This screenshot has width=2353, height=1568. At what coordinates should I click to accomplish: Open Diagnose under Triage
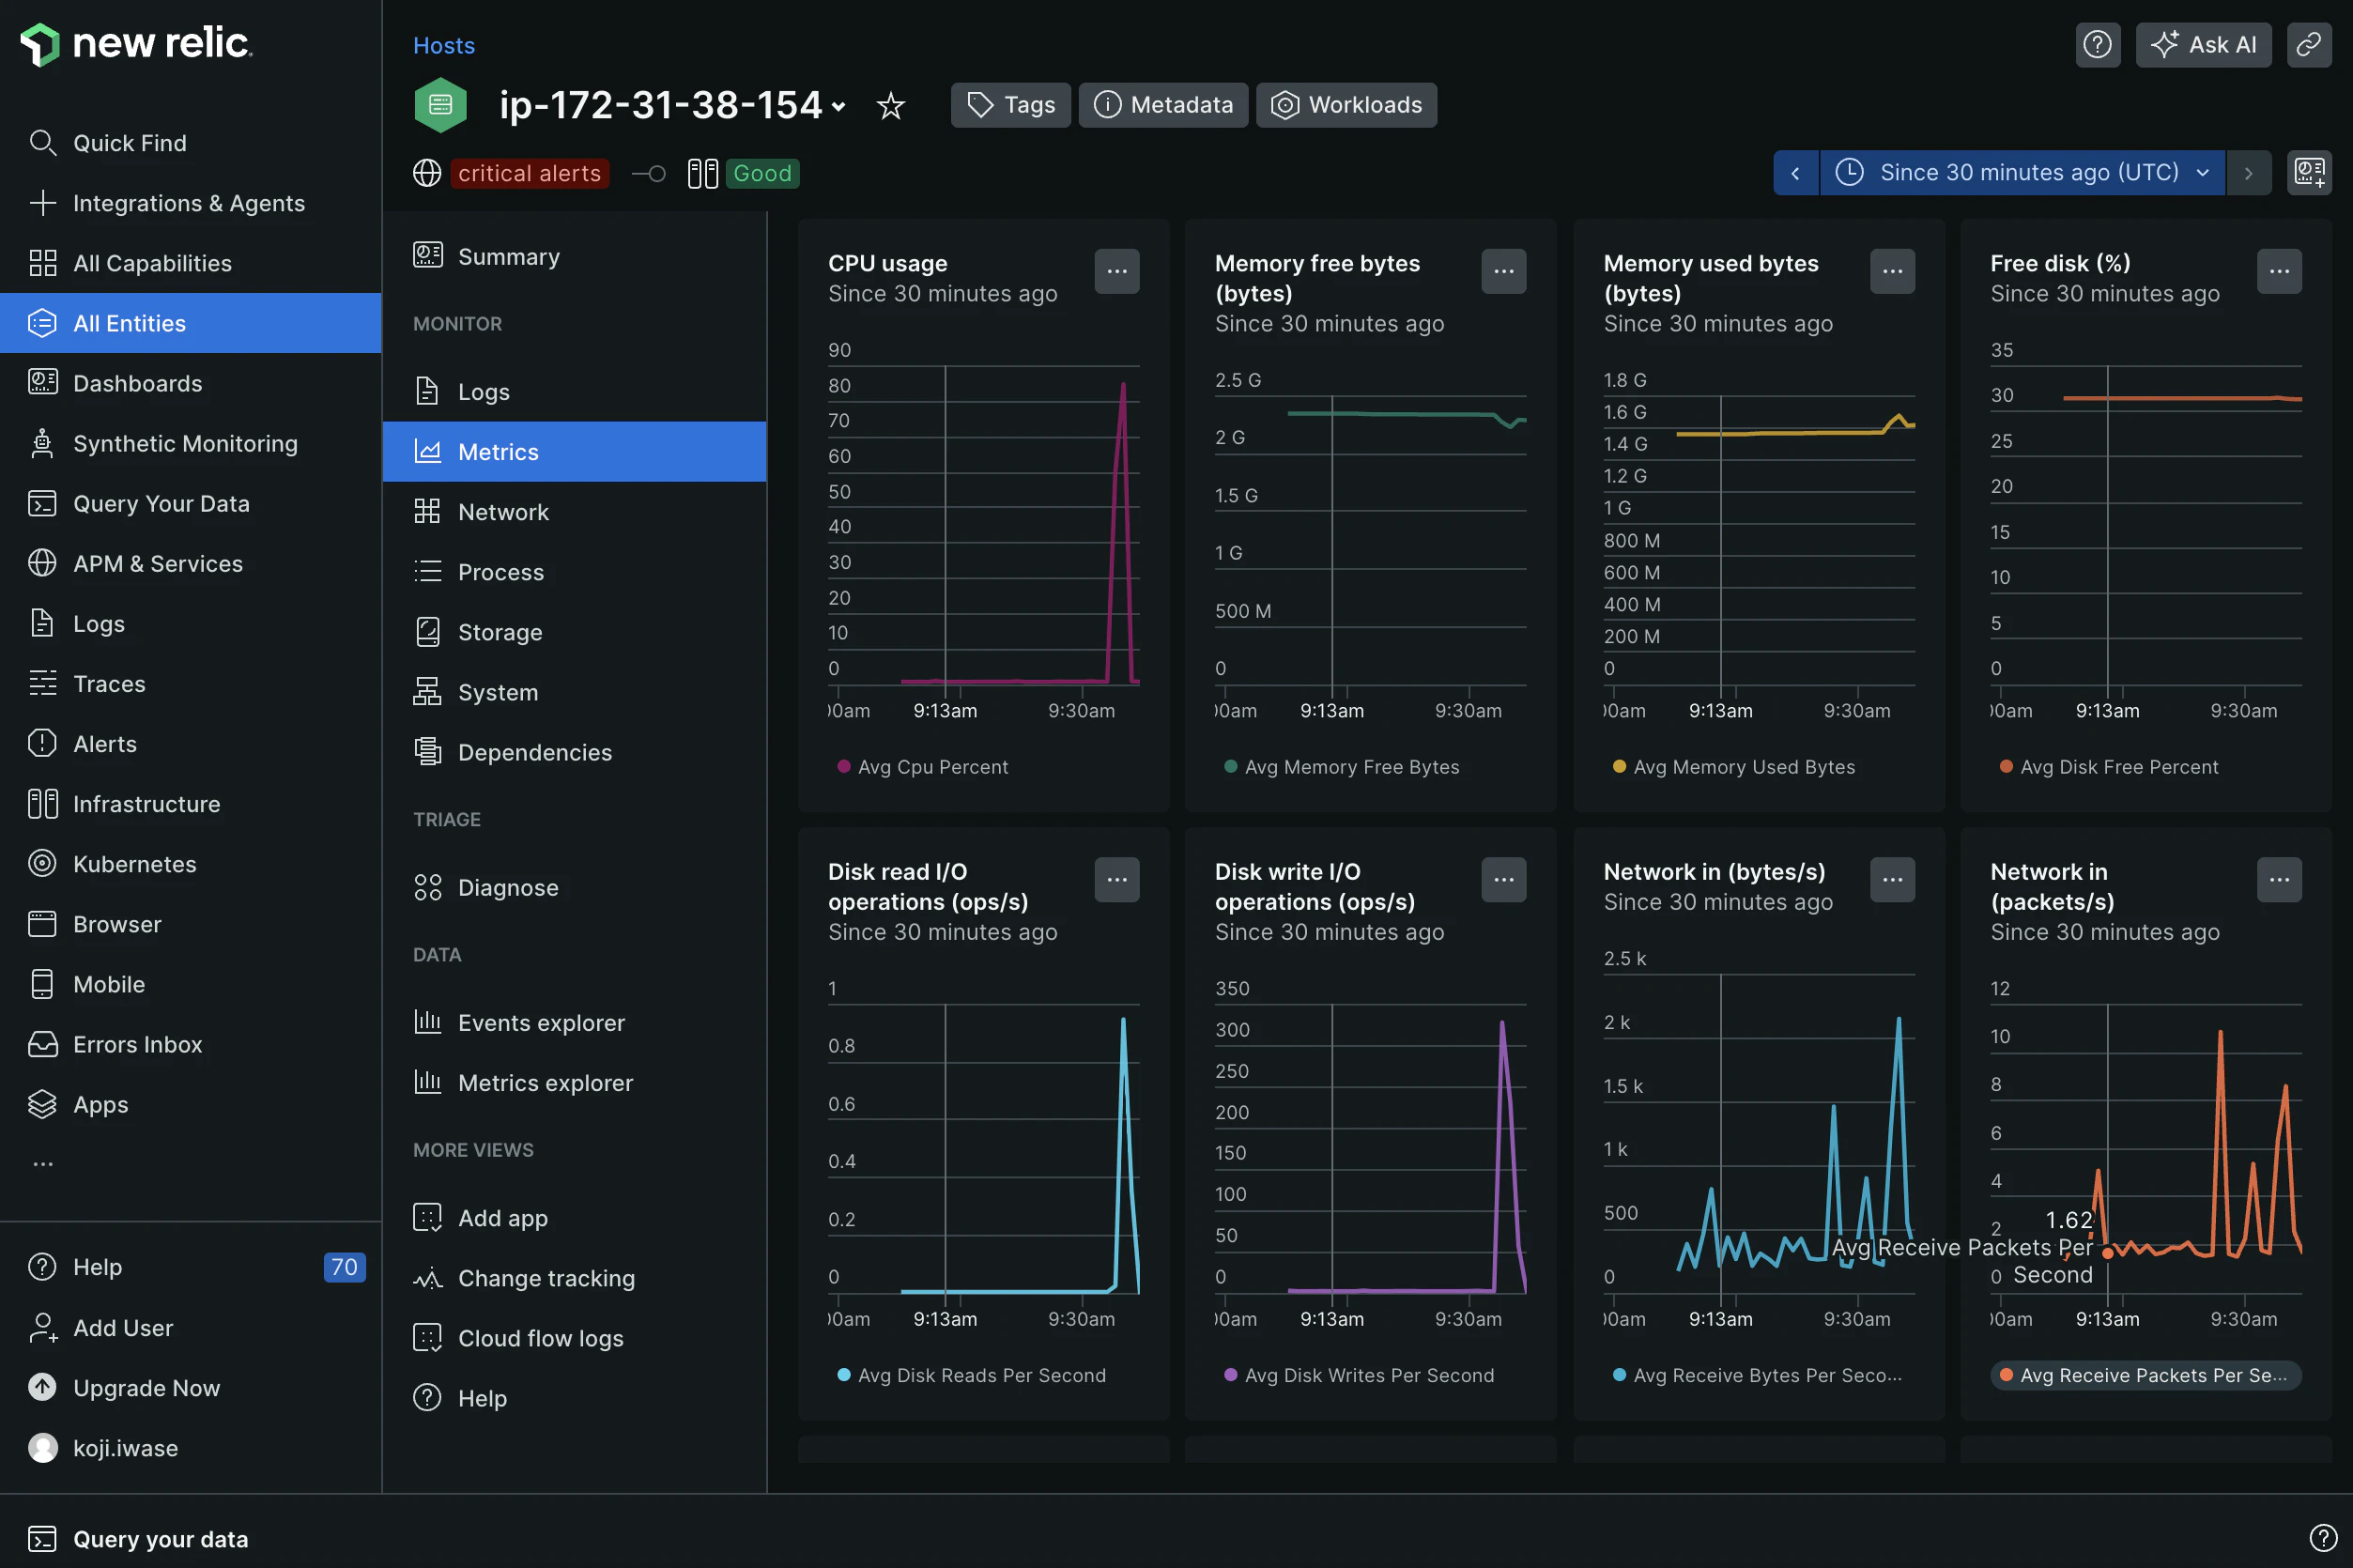[574, 887]
